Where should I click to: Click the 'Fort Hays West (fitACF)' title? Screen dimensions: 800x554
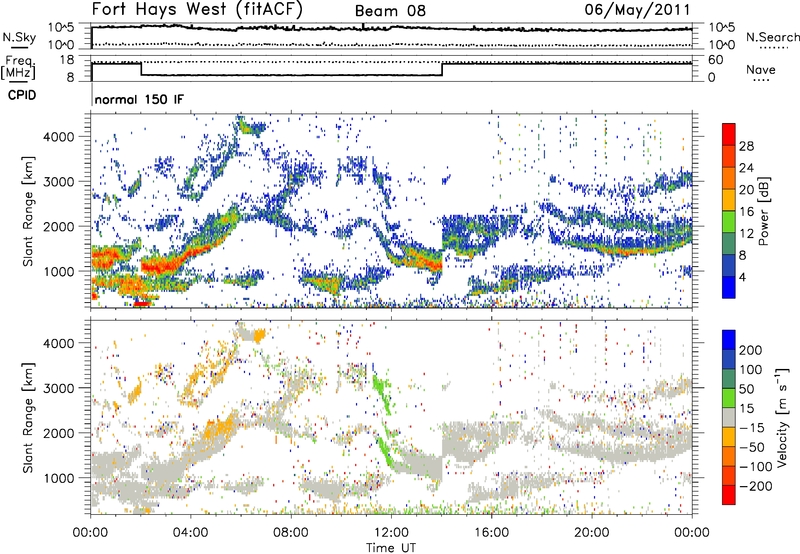pyautogui.click(x=197, y=9)
